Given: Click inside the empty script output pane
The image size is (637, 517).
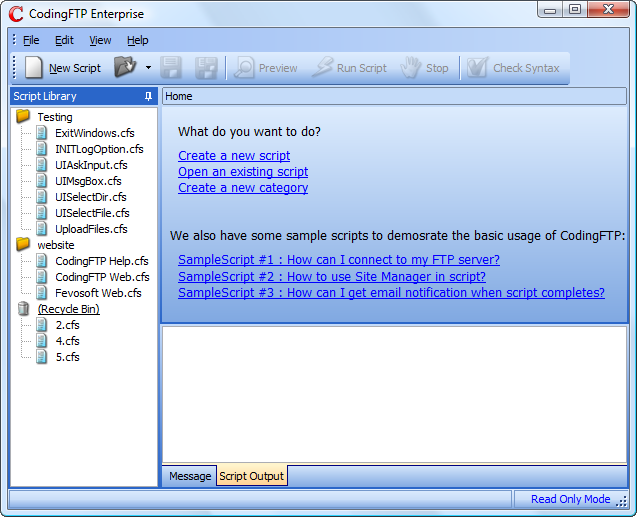Looking at the screenshot, I should tap(394, 394).
